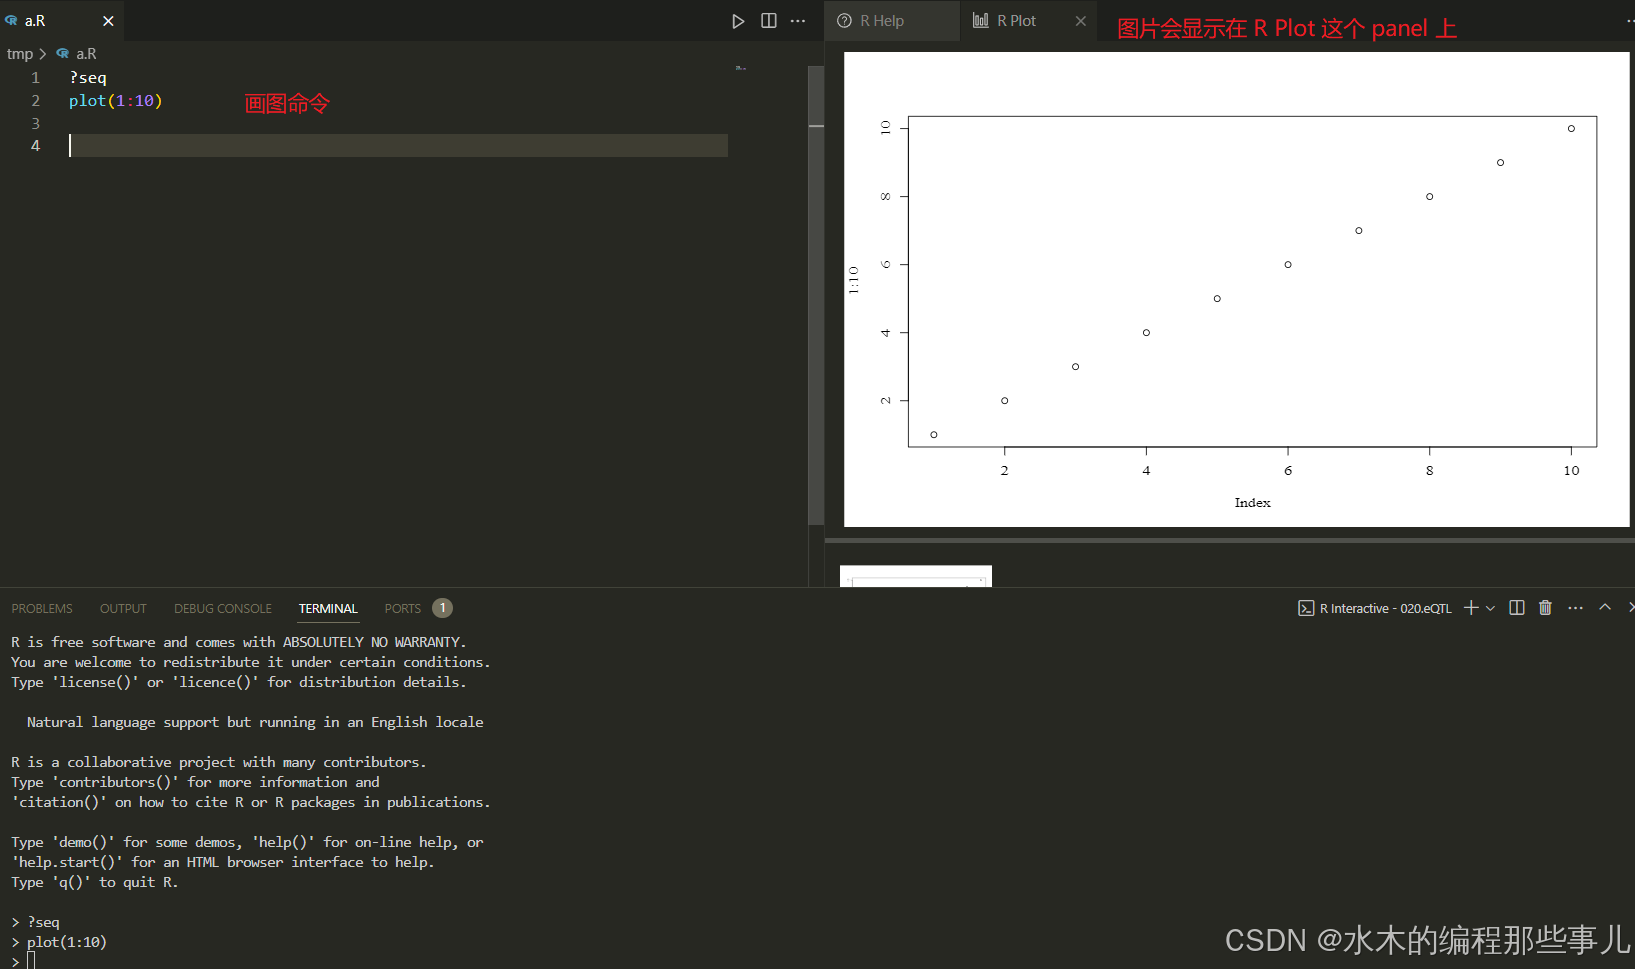1635x969 pixels.
Task: Click the R icon on a.R tab
Action: [x=12, y=20]
